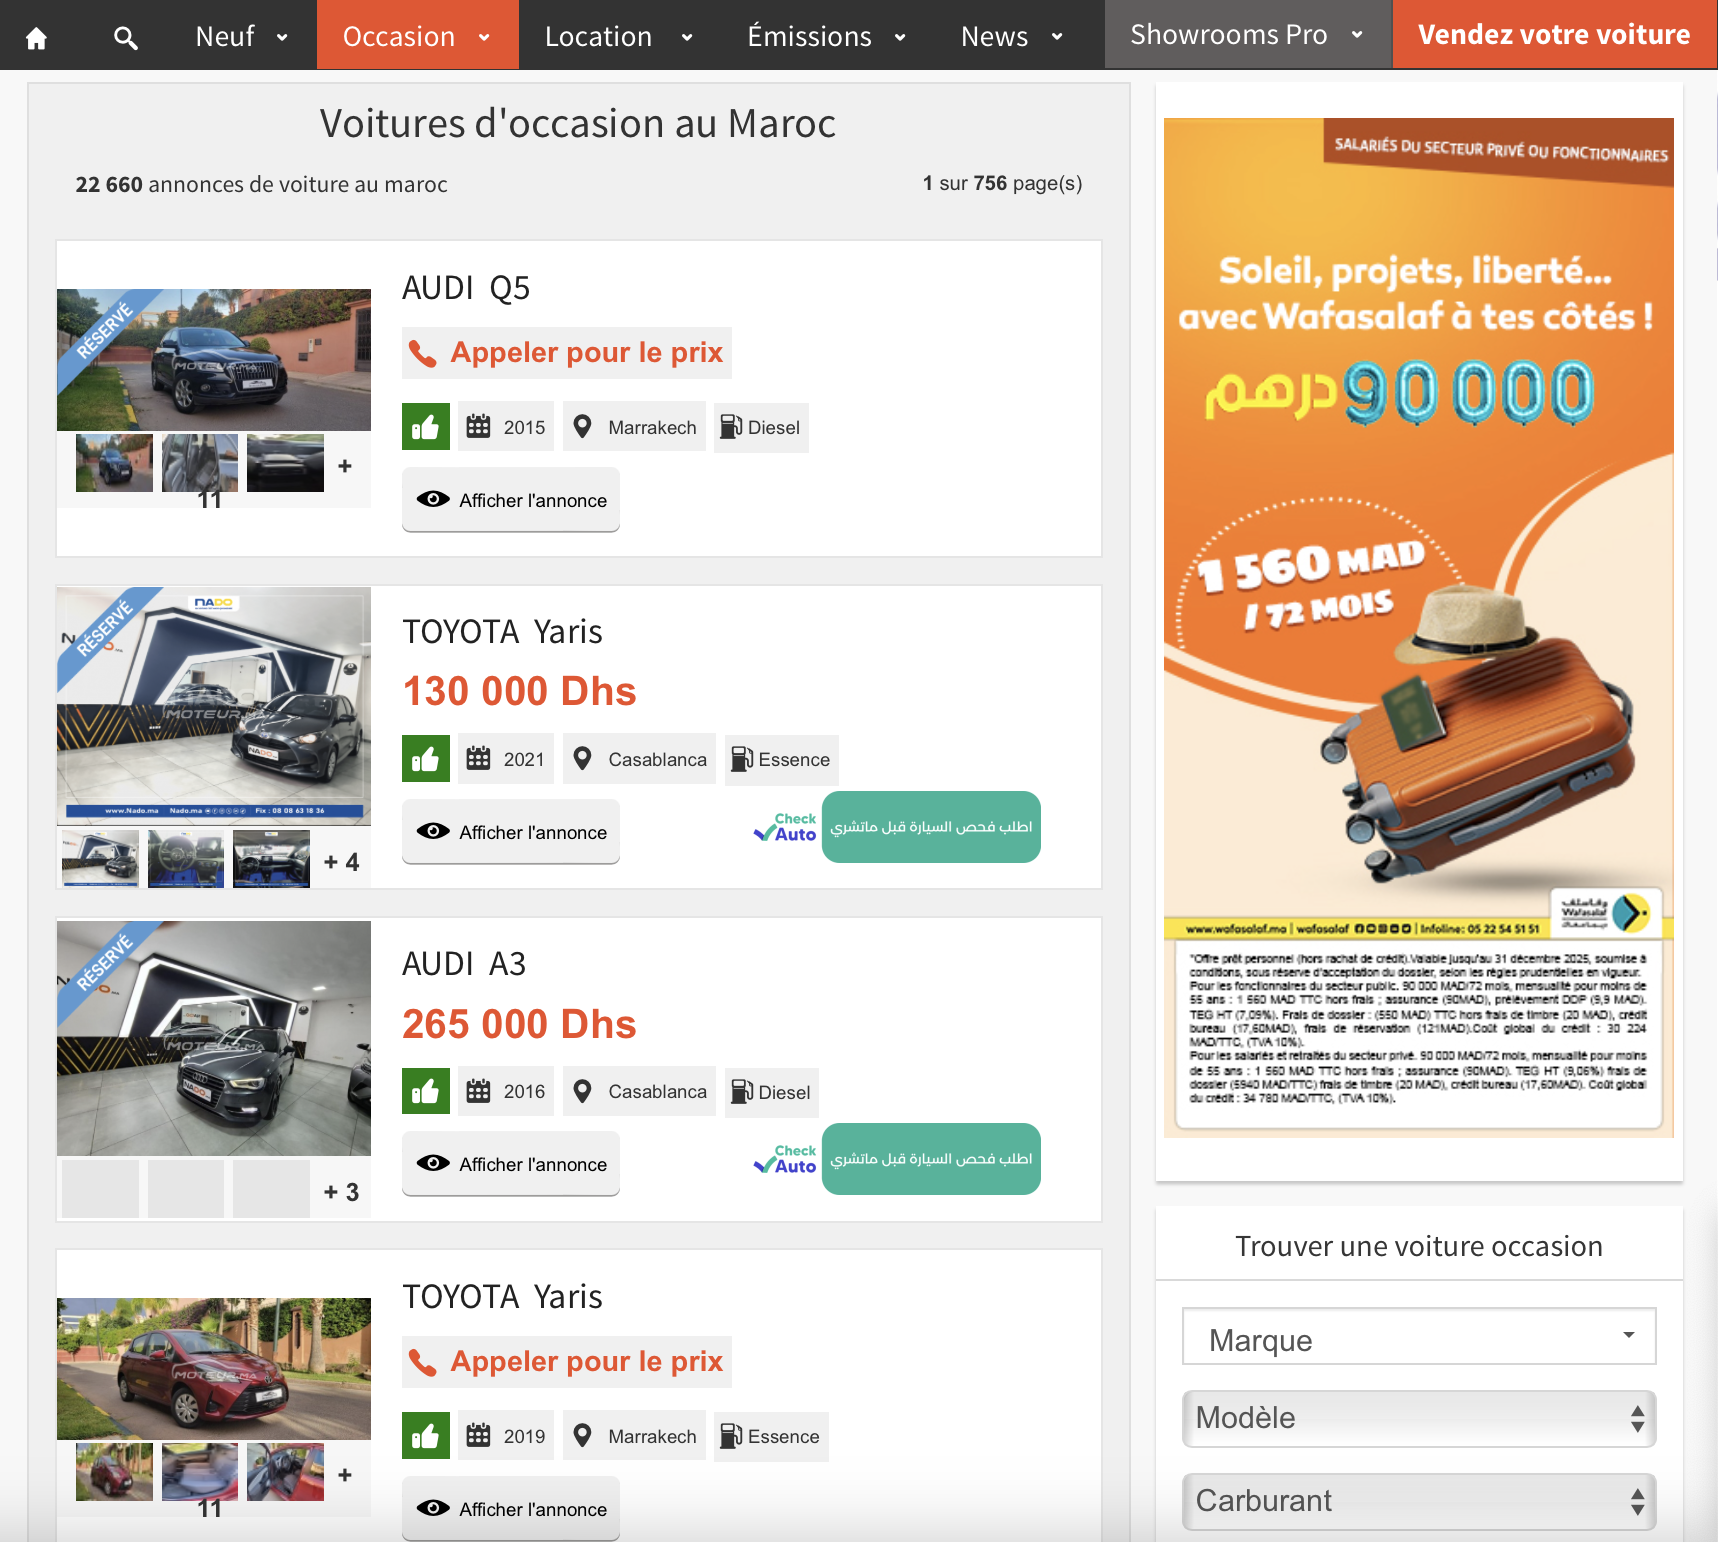1718x1542 pixels.
Task: Click the Casablanca tag on Toyota Yaris 2021
Action: [639, 759]
